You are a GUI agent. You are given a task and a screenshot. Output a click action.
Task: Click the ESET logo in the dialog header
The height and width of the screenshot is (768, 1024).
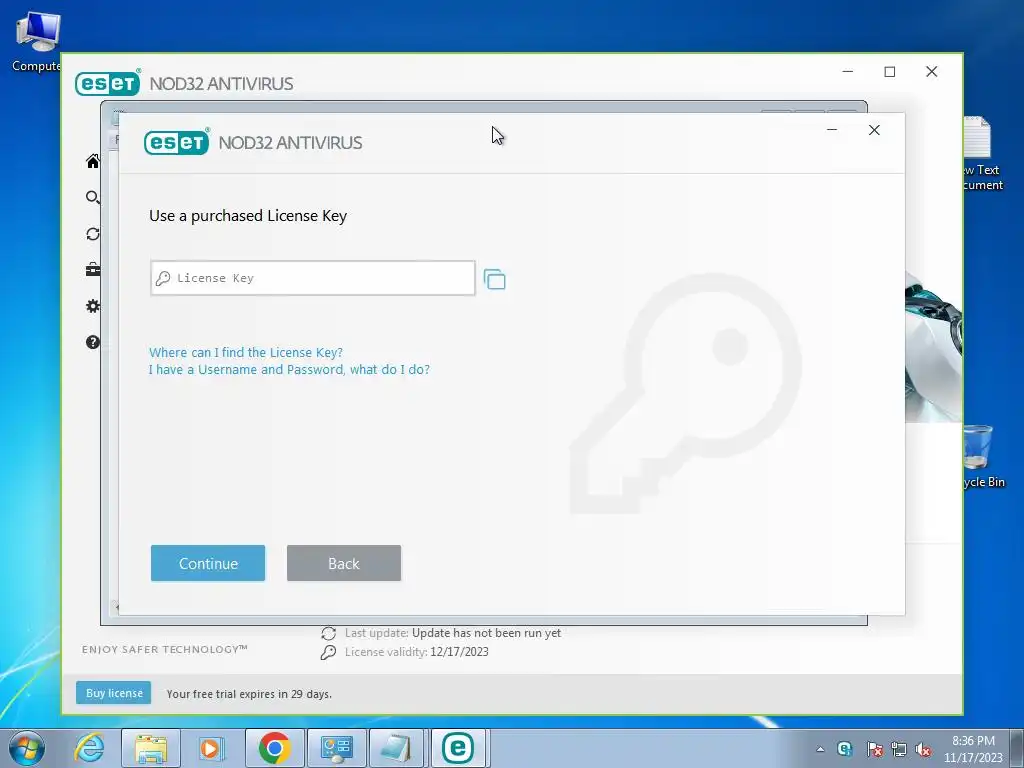[176, 142]
